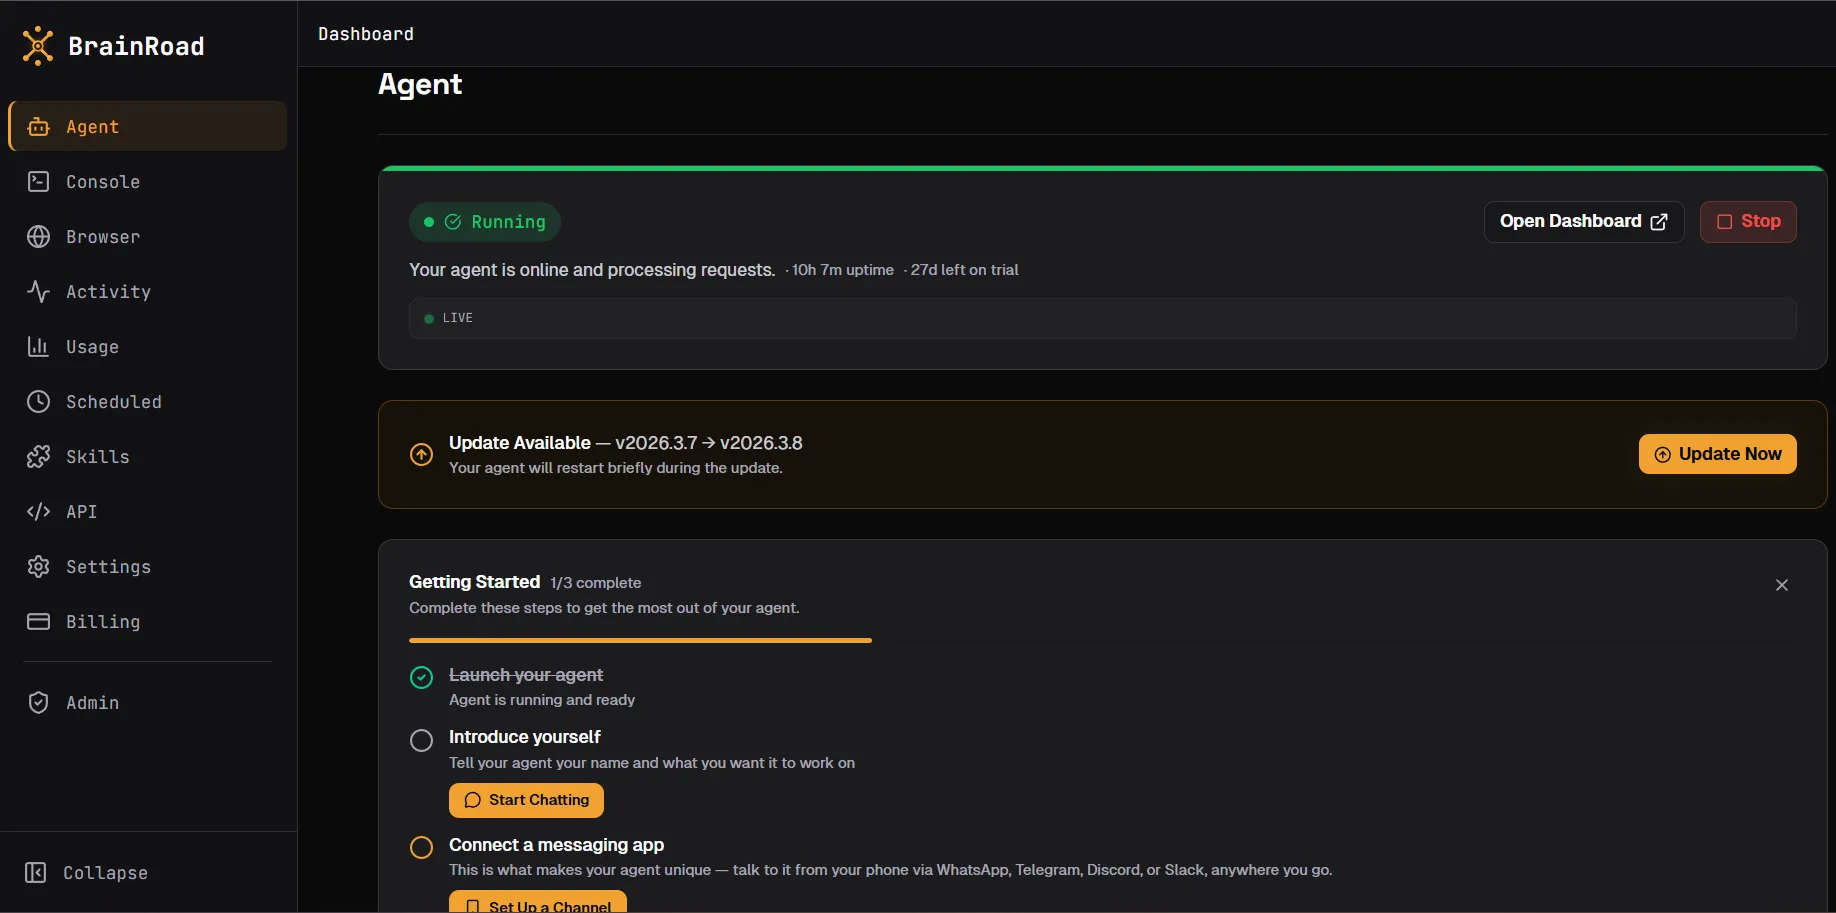This screenshot has height=913, width=1836.
Task: Click the check-circle icon in Running badge
Action: click(453, 222)
